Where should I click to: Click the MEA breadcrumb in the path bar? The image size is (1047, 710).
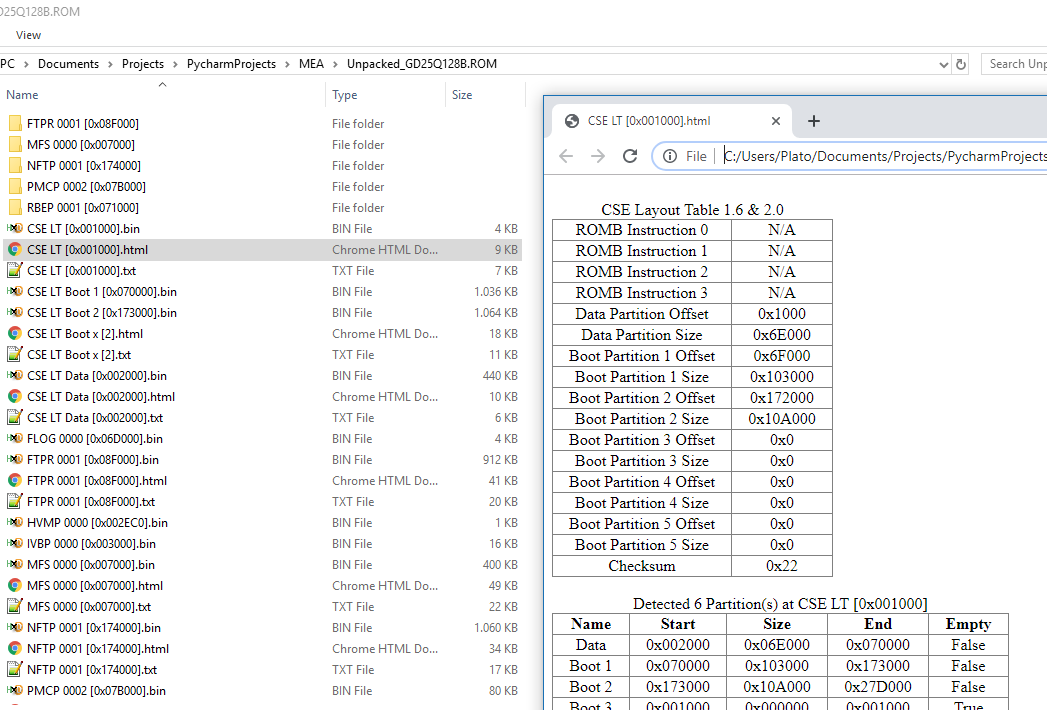point(311,63)
